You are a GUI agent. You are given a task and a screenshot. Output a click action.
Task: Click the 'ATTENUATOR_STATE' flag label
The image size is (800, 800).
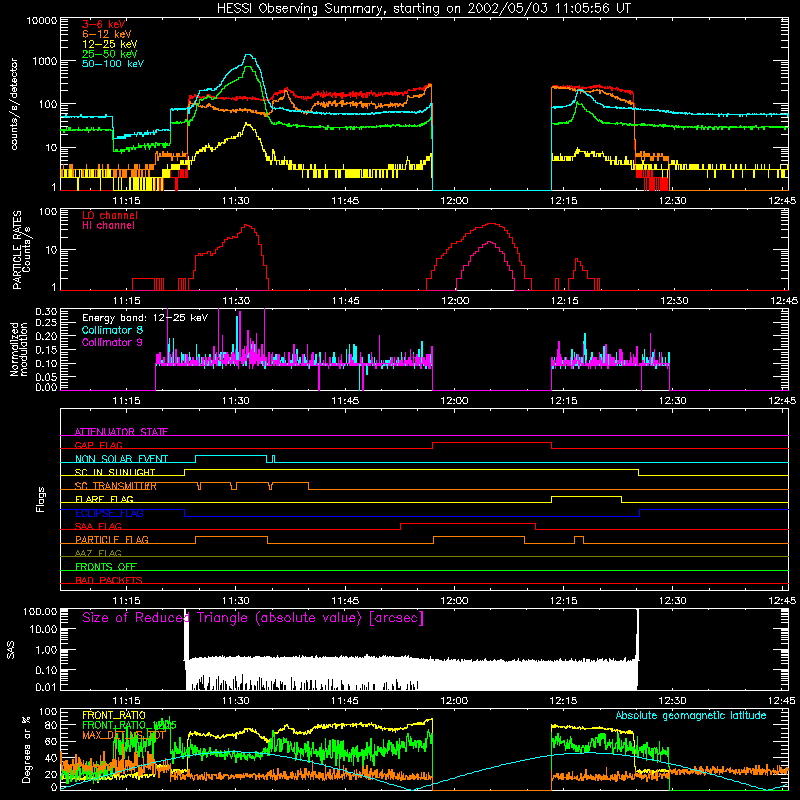[x=121, y=432]
